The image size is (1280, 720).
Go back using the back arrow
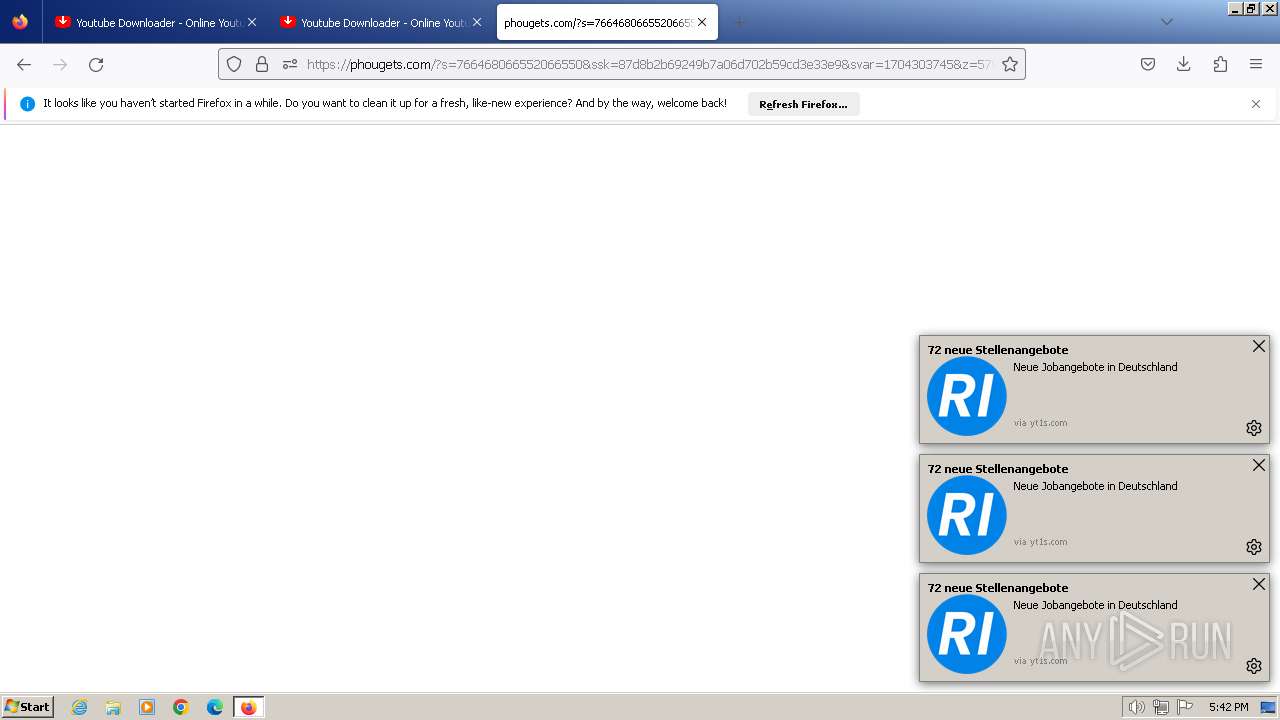click(24, 64)
